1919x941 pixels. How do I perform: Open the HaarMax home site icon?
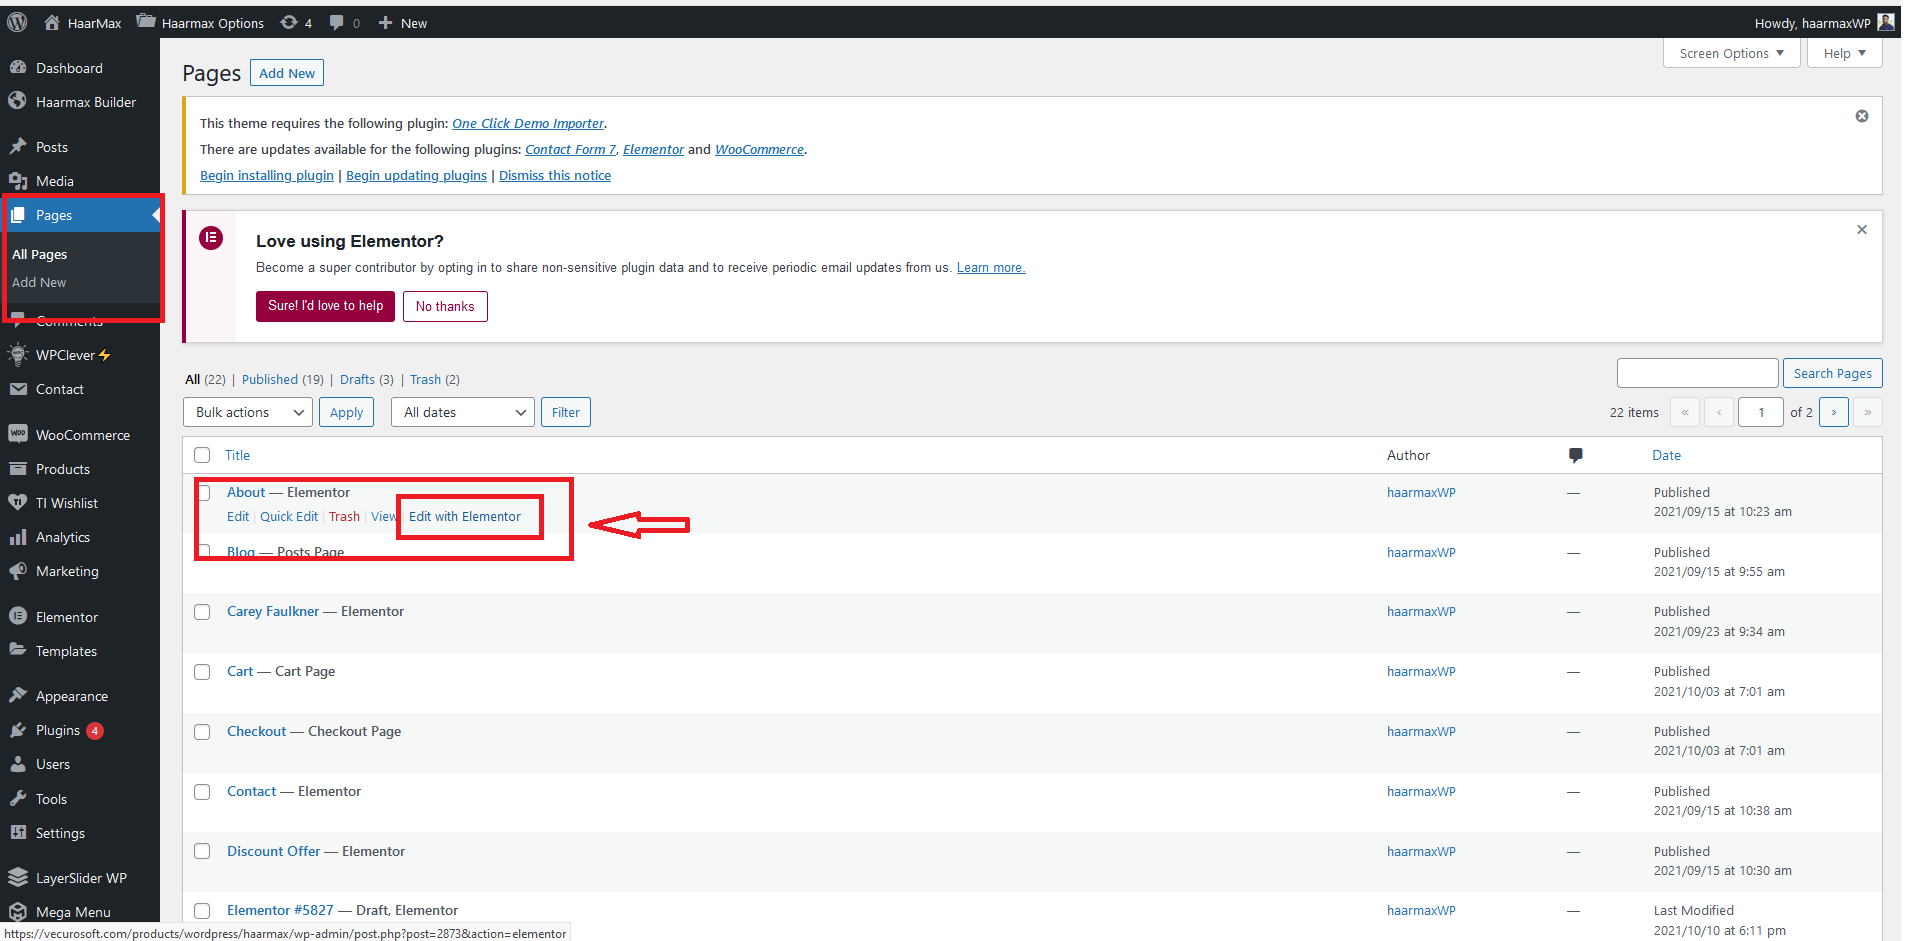52,22
